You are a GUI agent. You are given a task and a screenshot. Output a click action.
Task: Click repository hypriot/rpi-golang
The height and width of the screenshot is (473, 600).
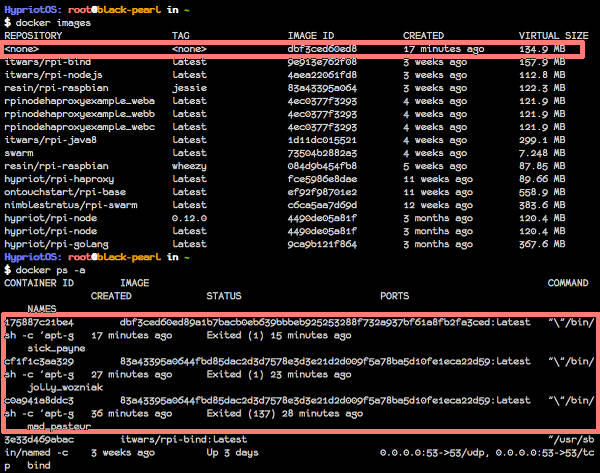coord(56,244)
